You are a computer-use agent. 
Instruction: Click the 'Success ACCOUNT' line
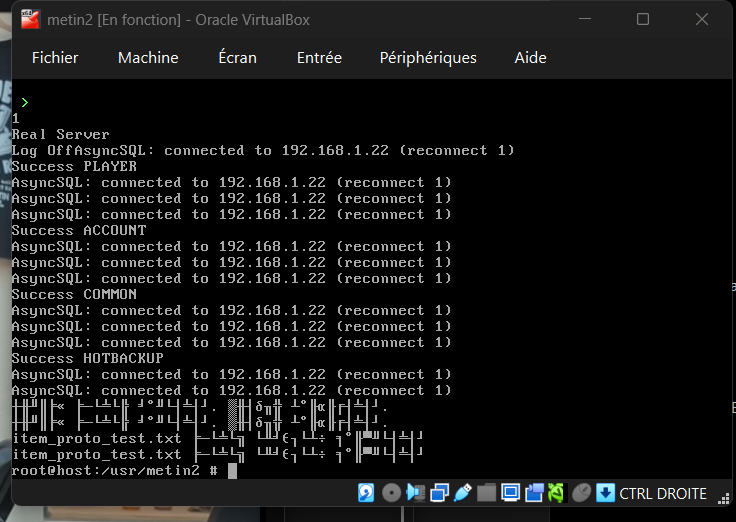[79, 230]
